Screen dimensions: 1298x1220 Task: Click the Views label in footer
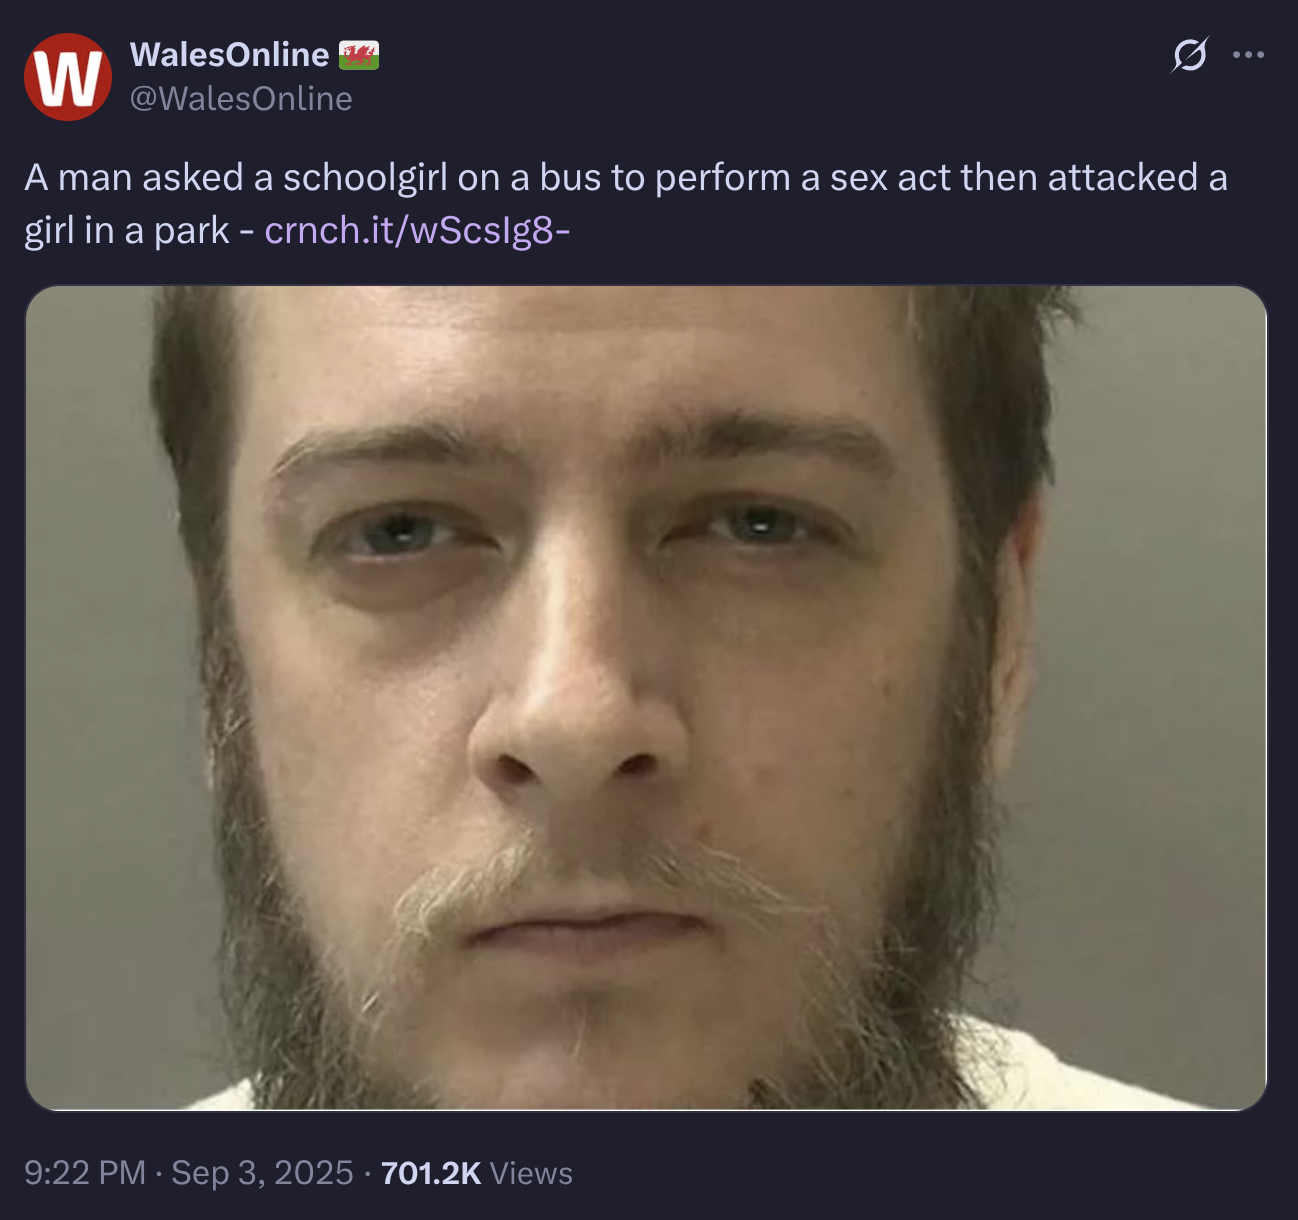point(531,1172)
